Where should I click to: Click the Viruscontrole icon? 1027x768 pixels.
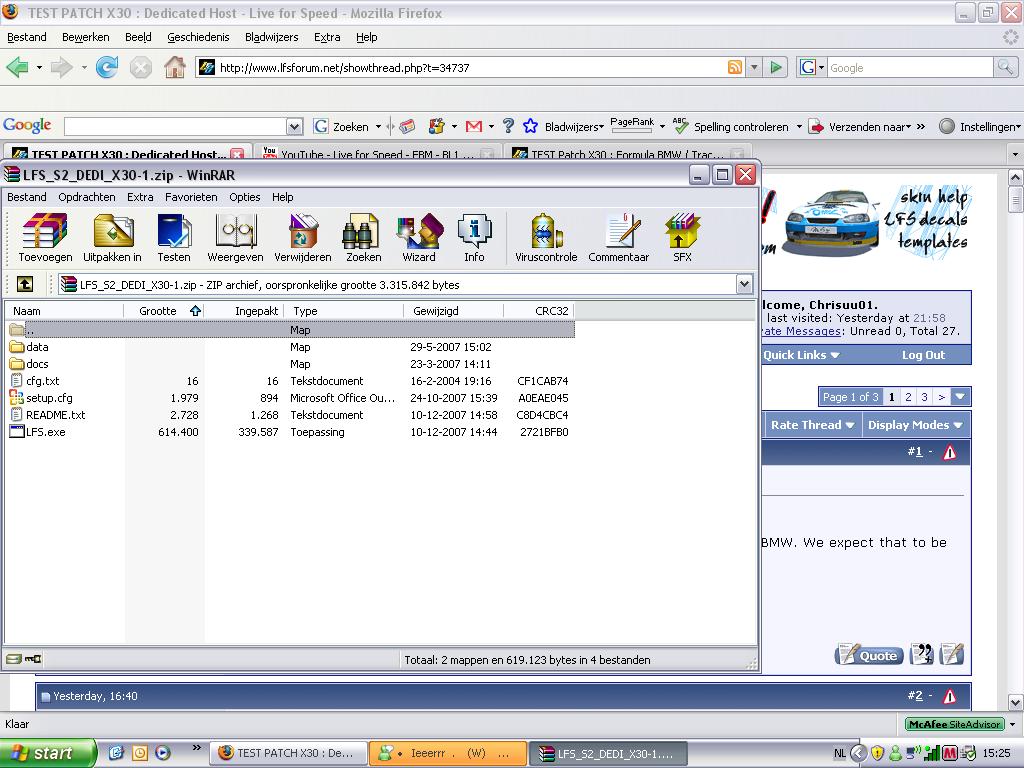click(546, 238)
